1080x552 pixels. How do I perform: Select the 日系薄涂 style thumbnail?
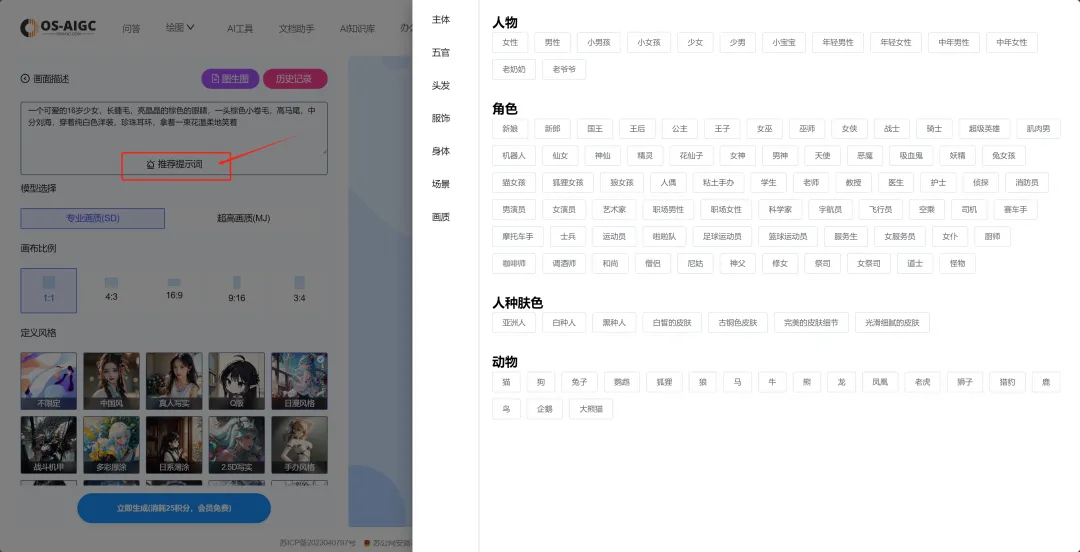click(x=174, y=444)
